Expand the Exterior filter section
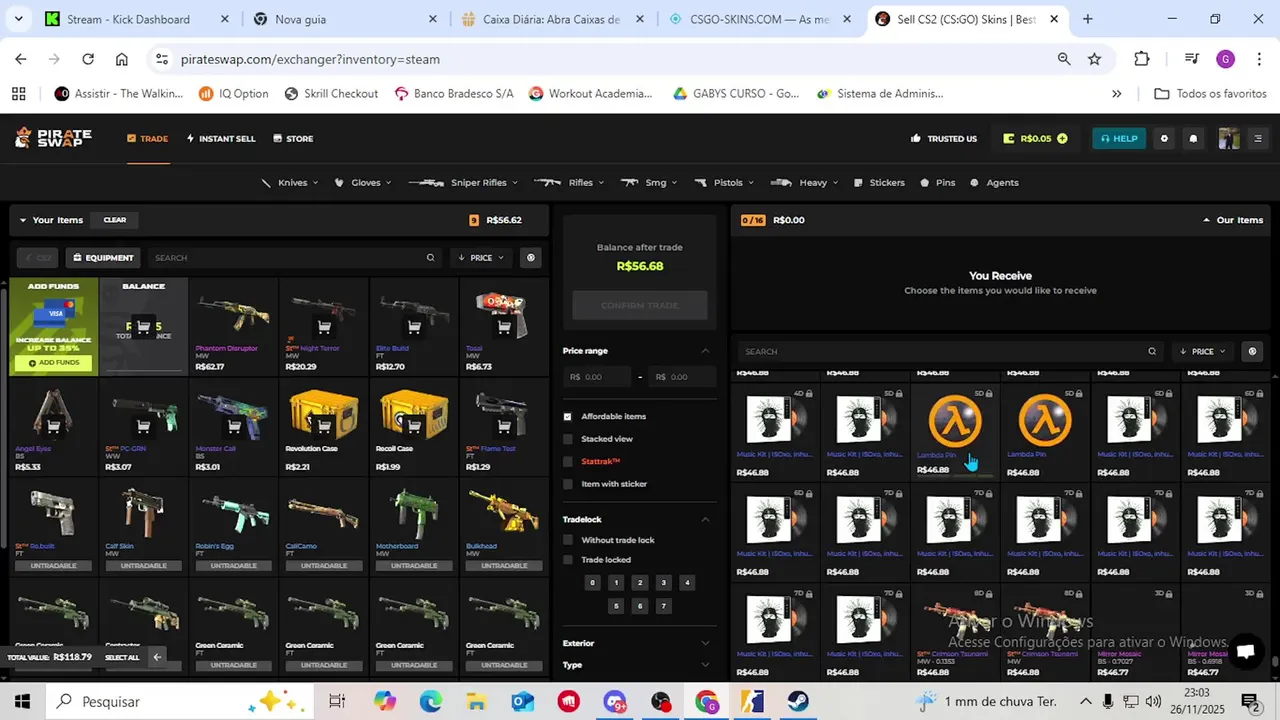The height and width of the screenshot is (720, 1280). point(705,643)
